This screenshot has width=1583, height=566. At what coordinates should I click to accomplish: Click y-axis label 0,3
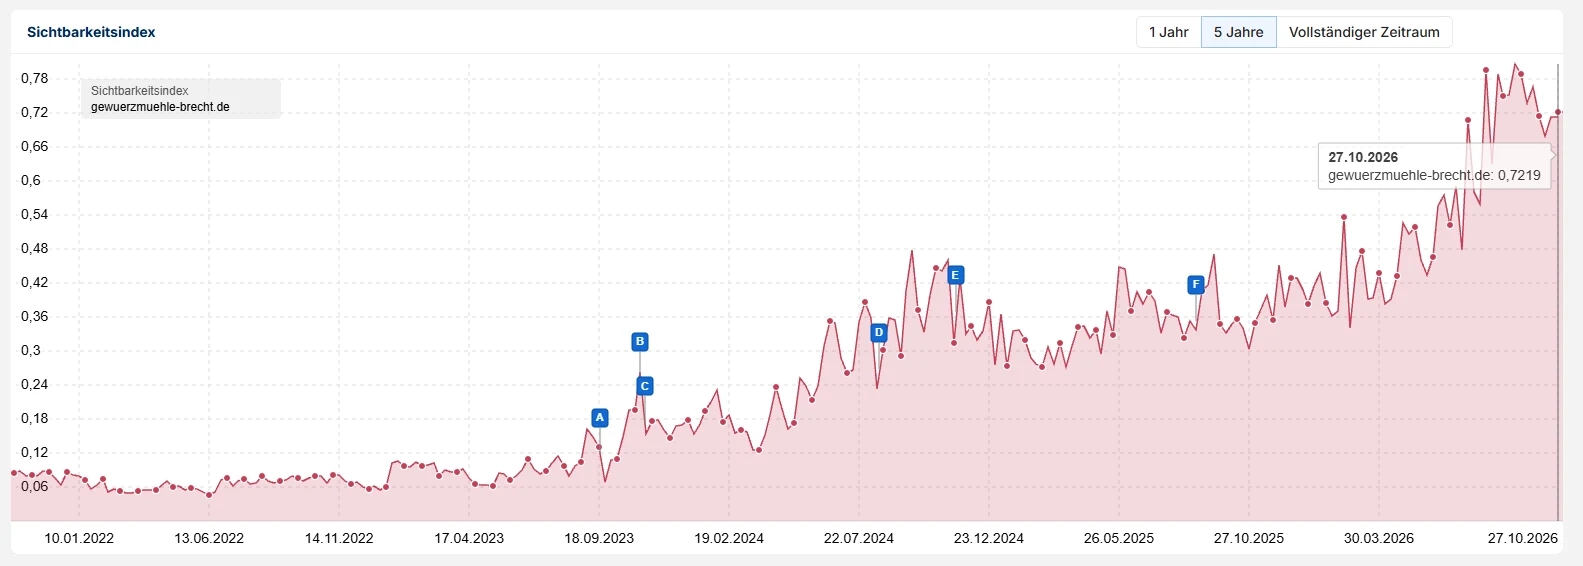point(31,350)
